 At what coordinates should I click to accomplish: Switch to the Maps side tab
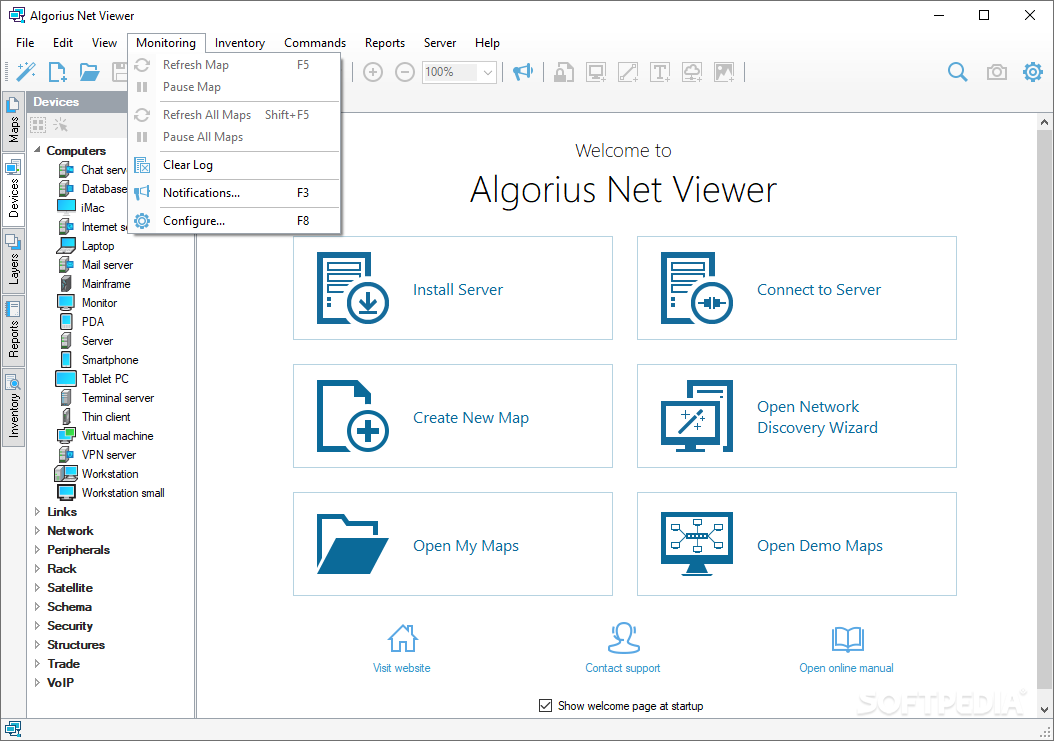coord(13,120)
